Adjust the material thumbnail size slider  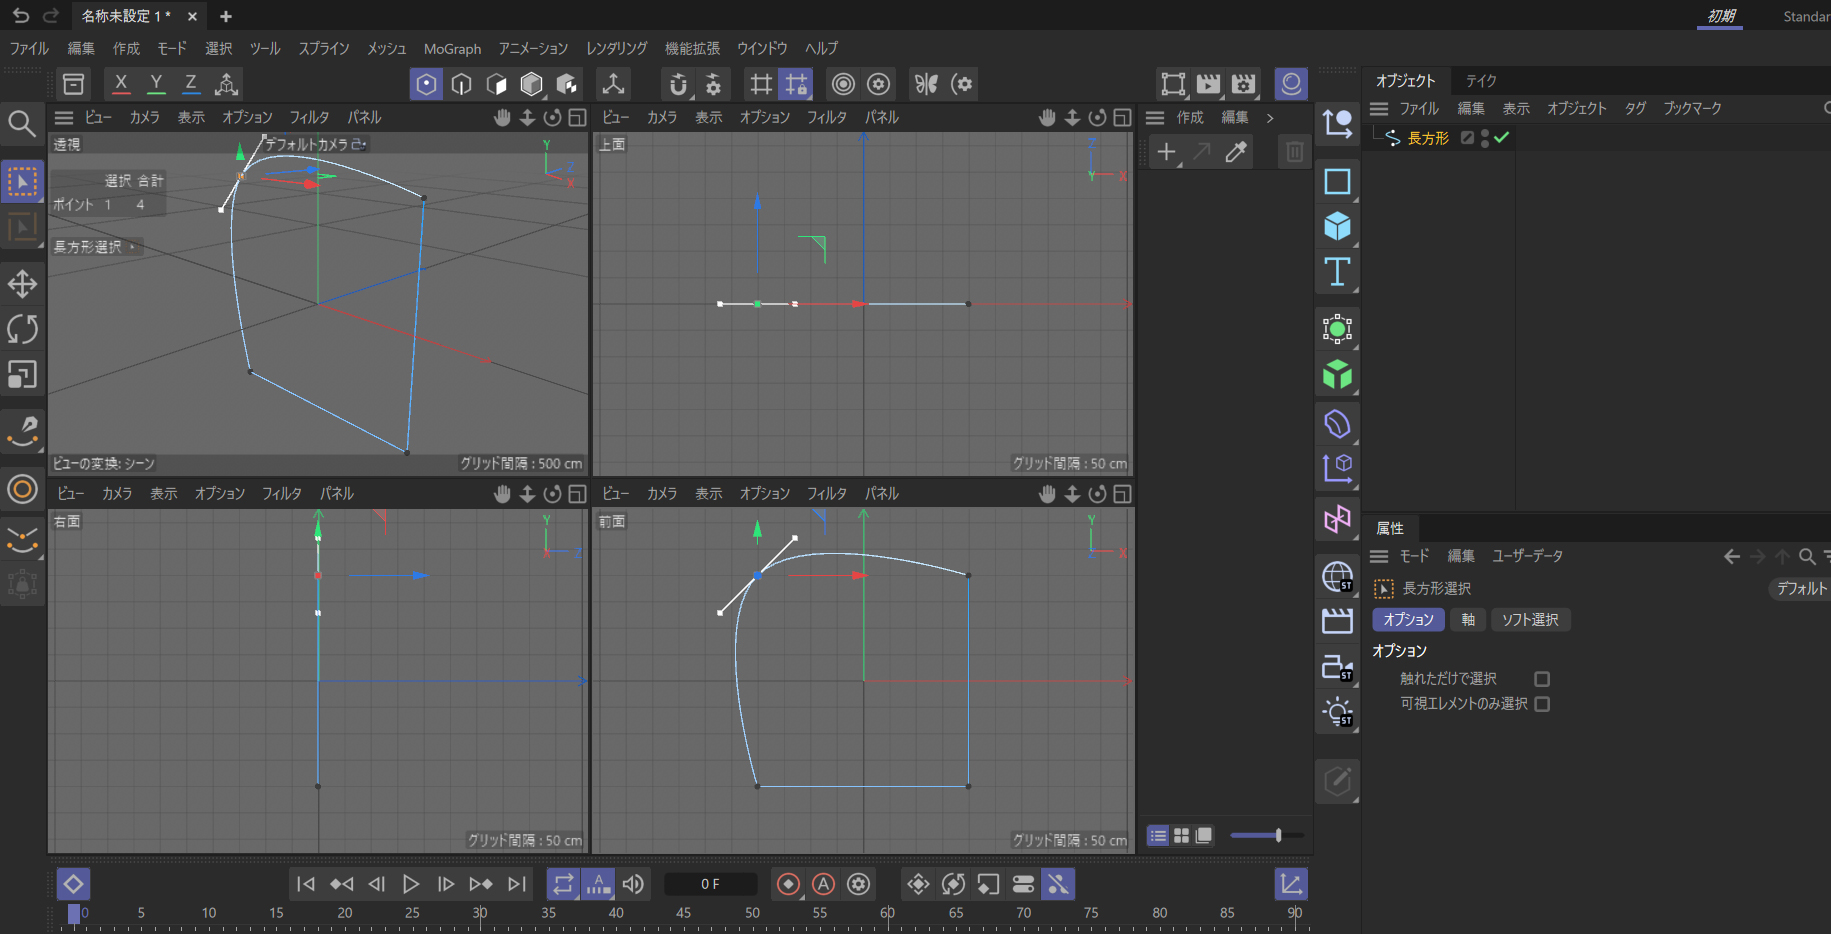(1278, 835)
